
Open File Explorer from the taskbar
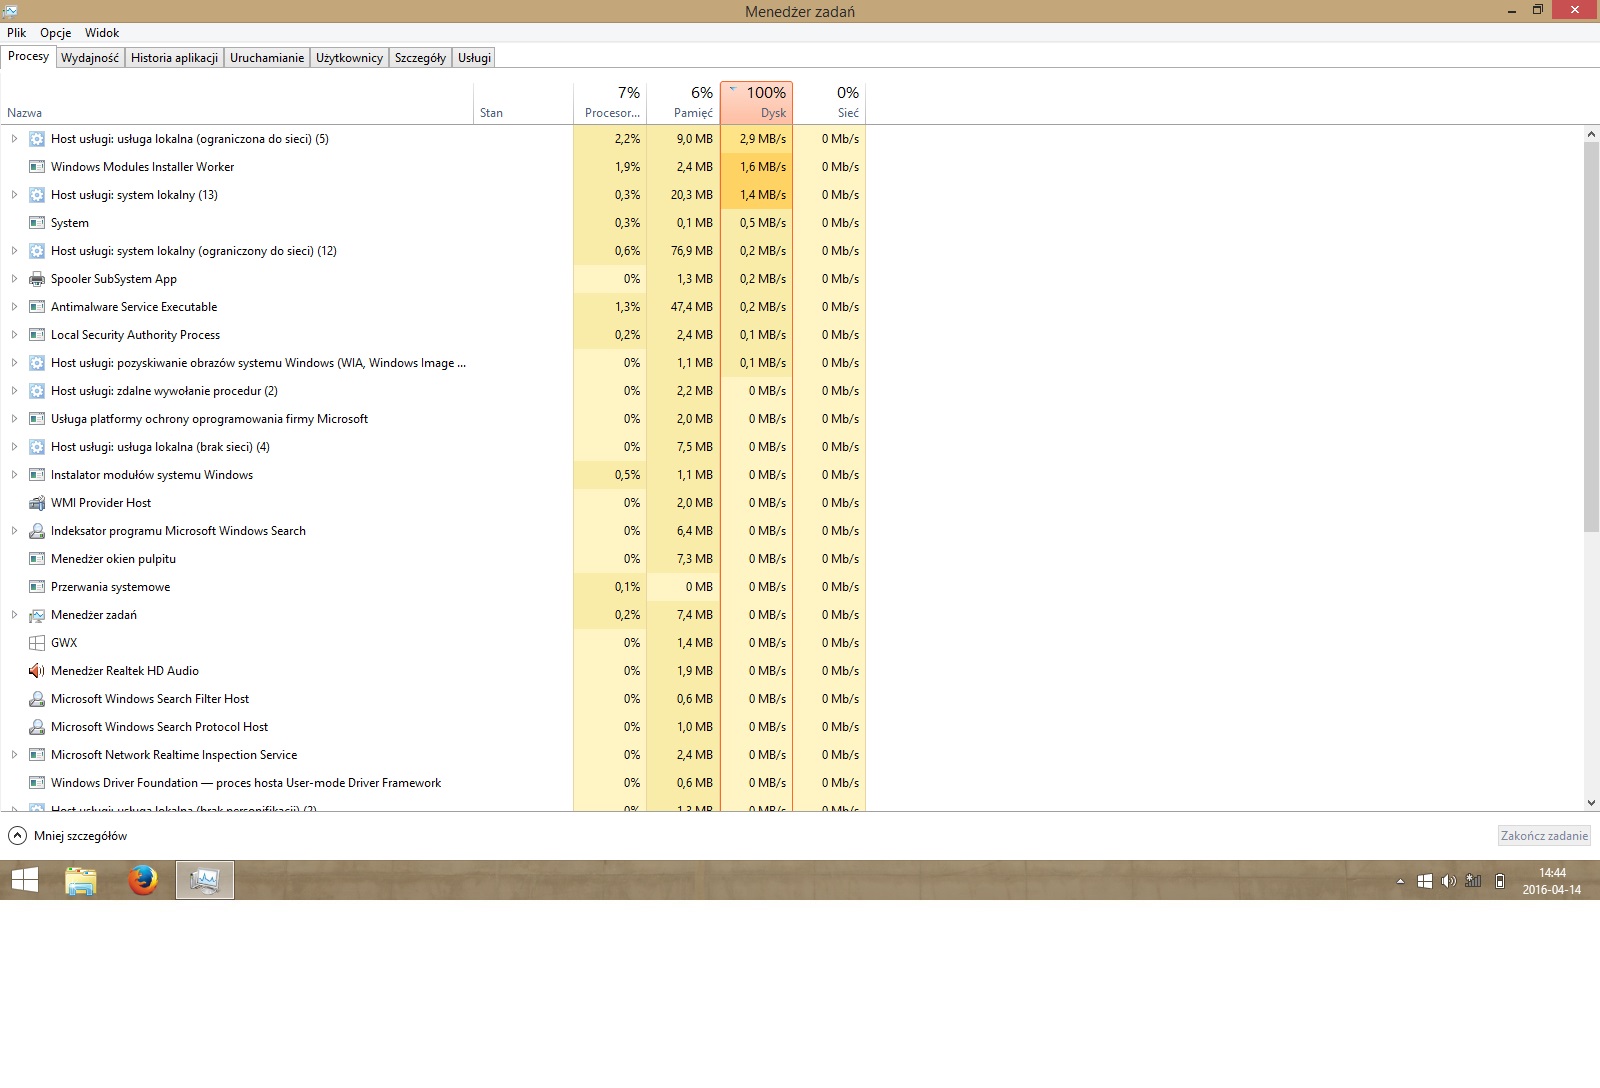(x=81, y=880)
